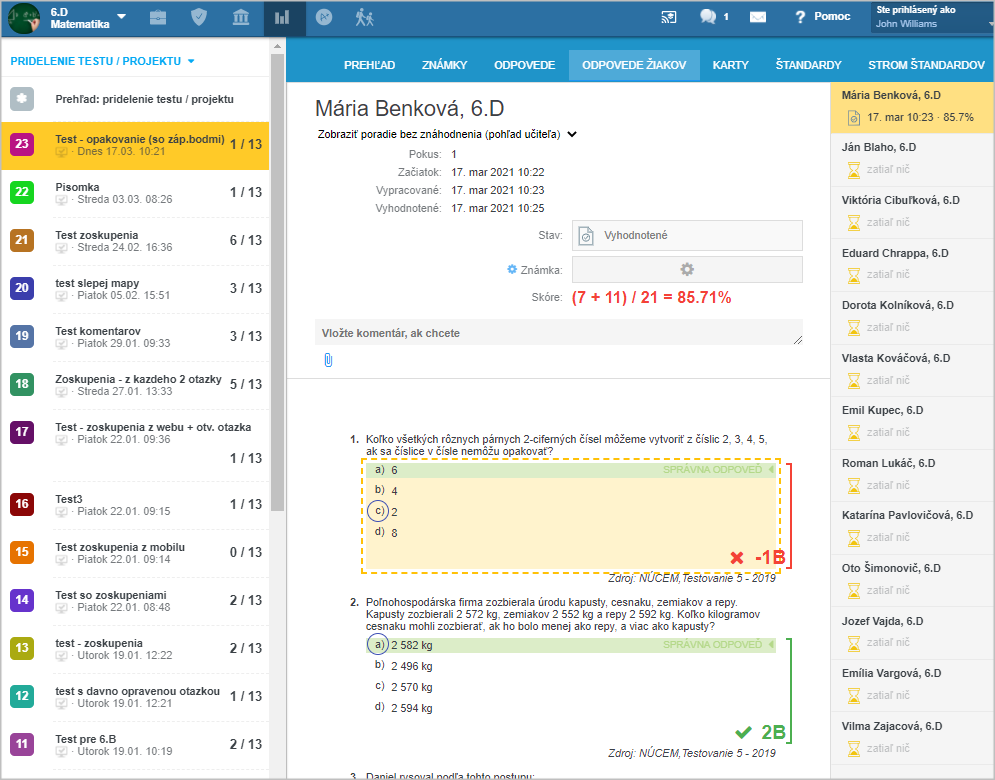
Task: Click the number 23 test badge
Action: point(22,144)
